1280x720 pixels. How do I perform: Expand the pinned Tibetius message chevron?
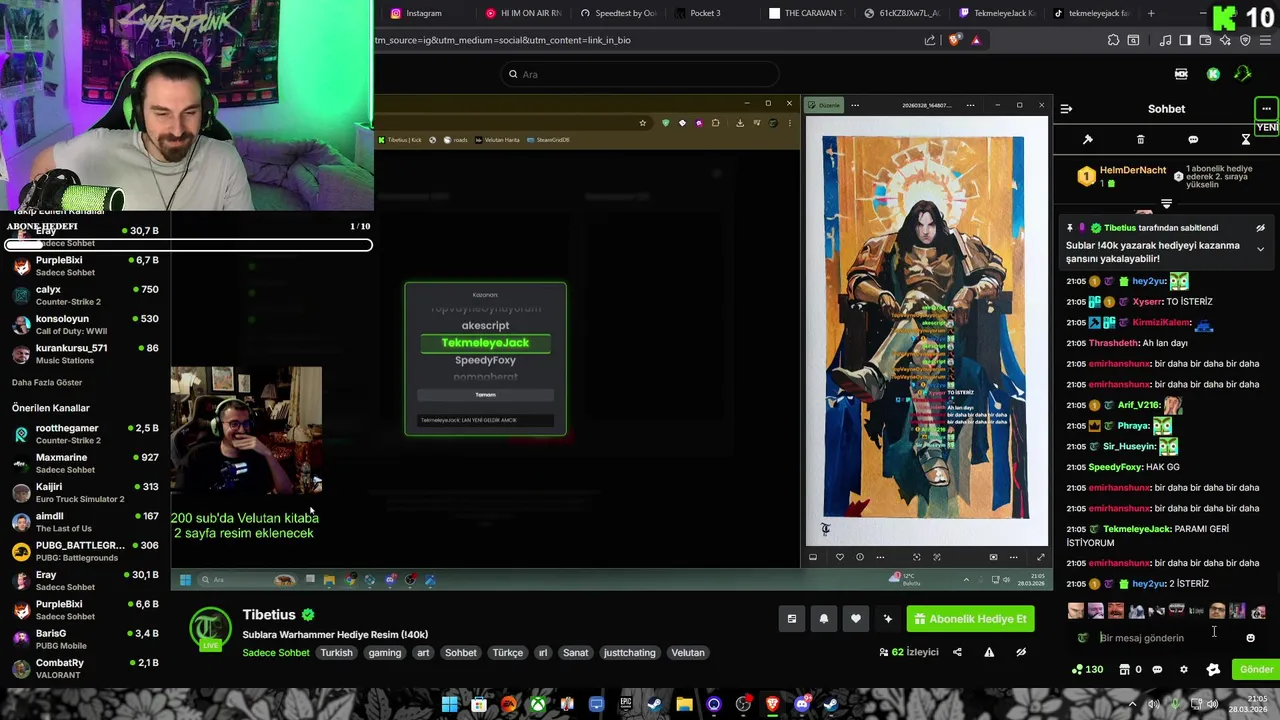(x=1260, y=249)
